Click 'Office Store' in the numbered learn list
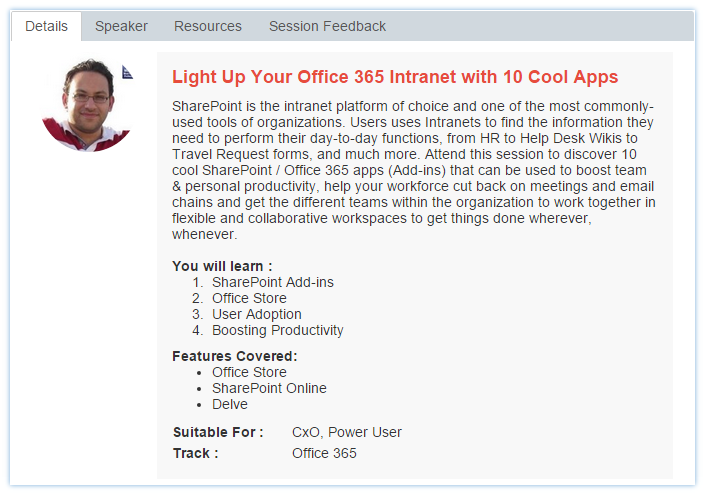 (x=249, y=298)
